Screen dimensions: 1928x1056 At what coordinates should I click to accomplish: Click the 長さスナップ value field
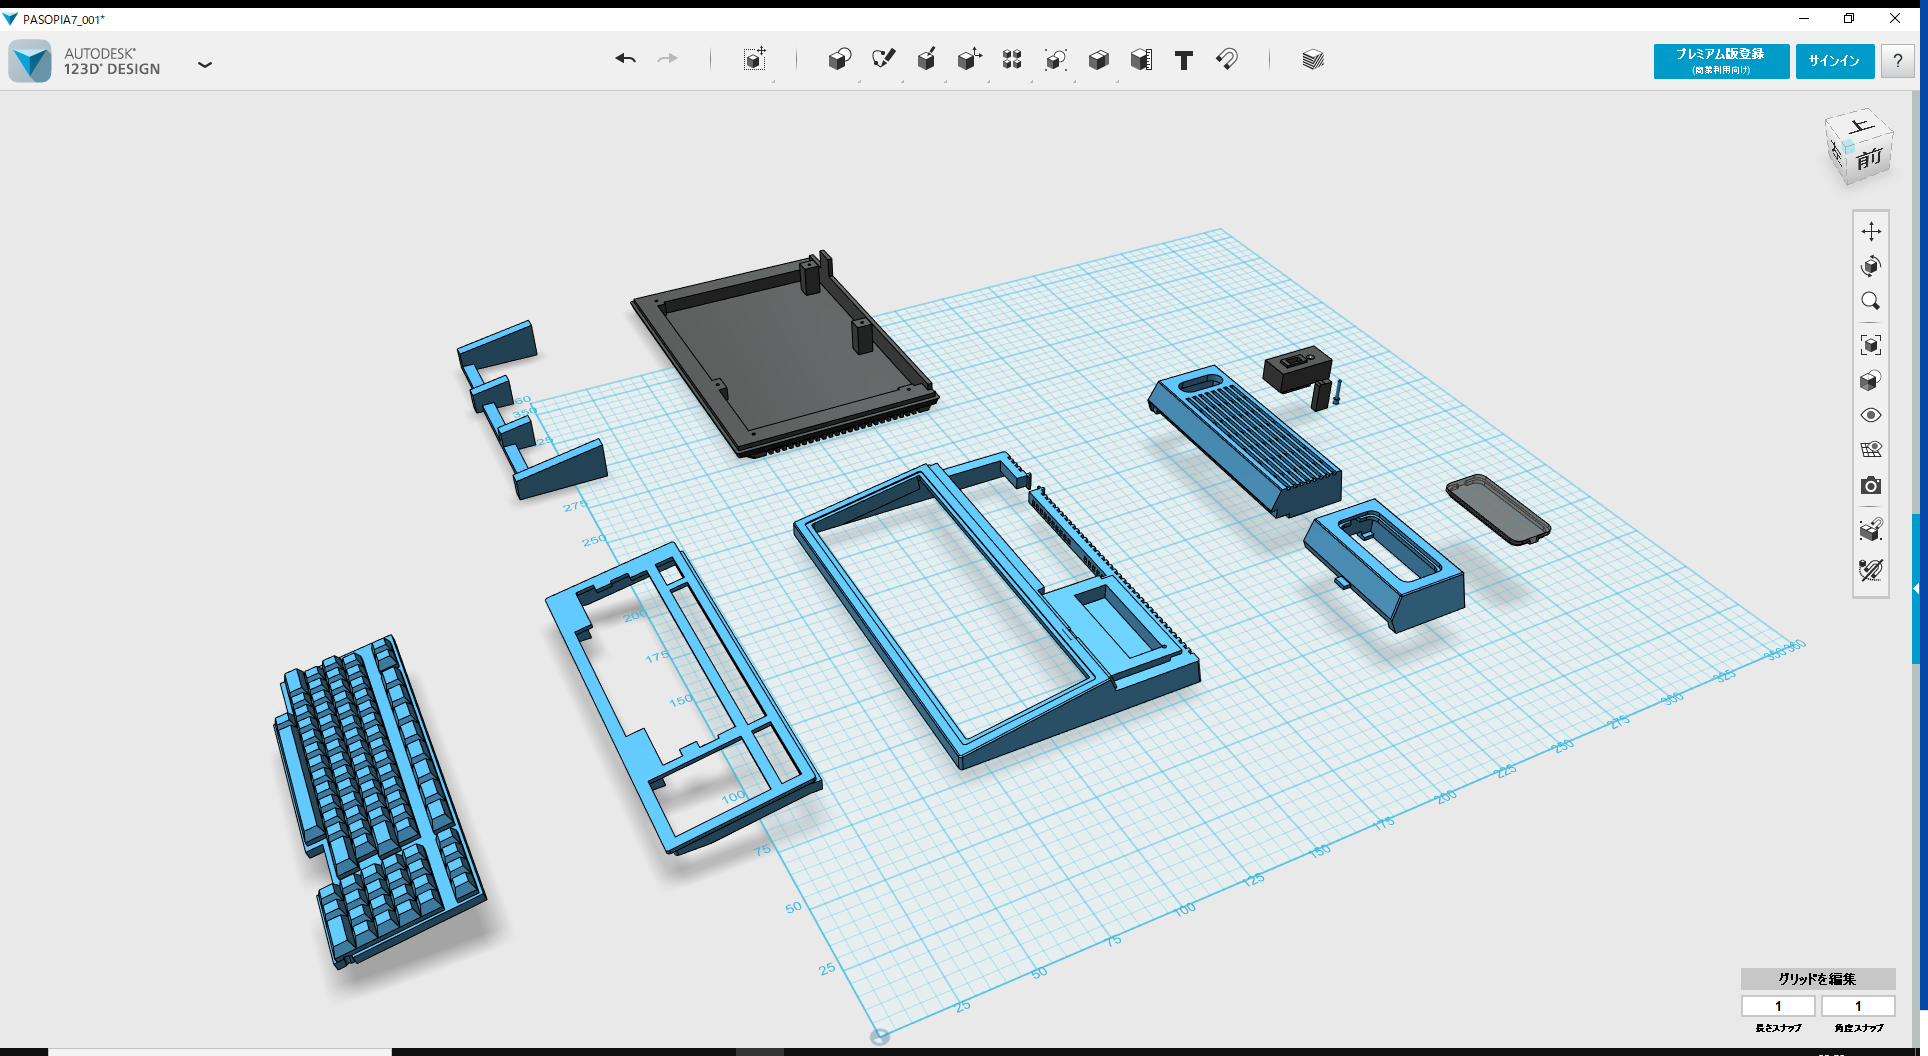coord(1778,1006)
